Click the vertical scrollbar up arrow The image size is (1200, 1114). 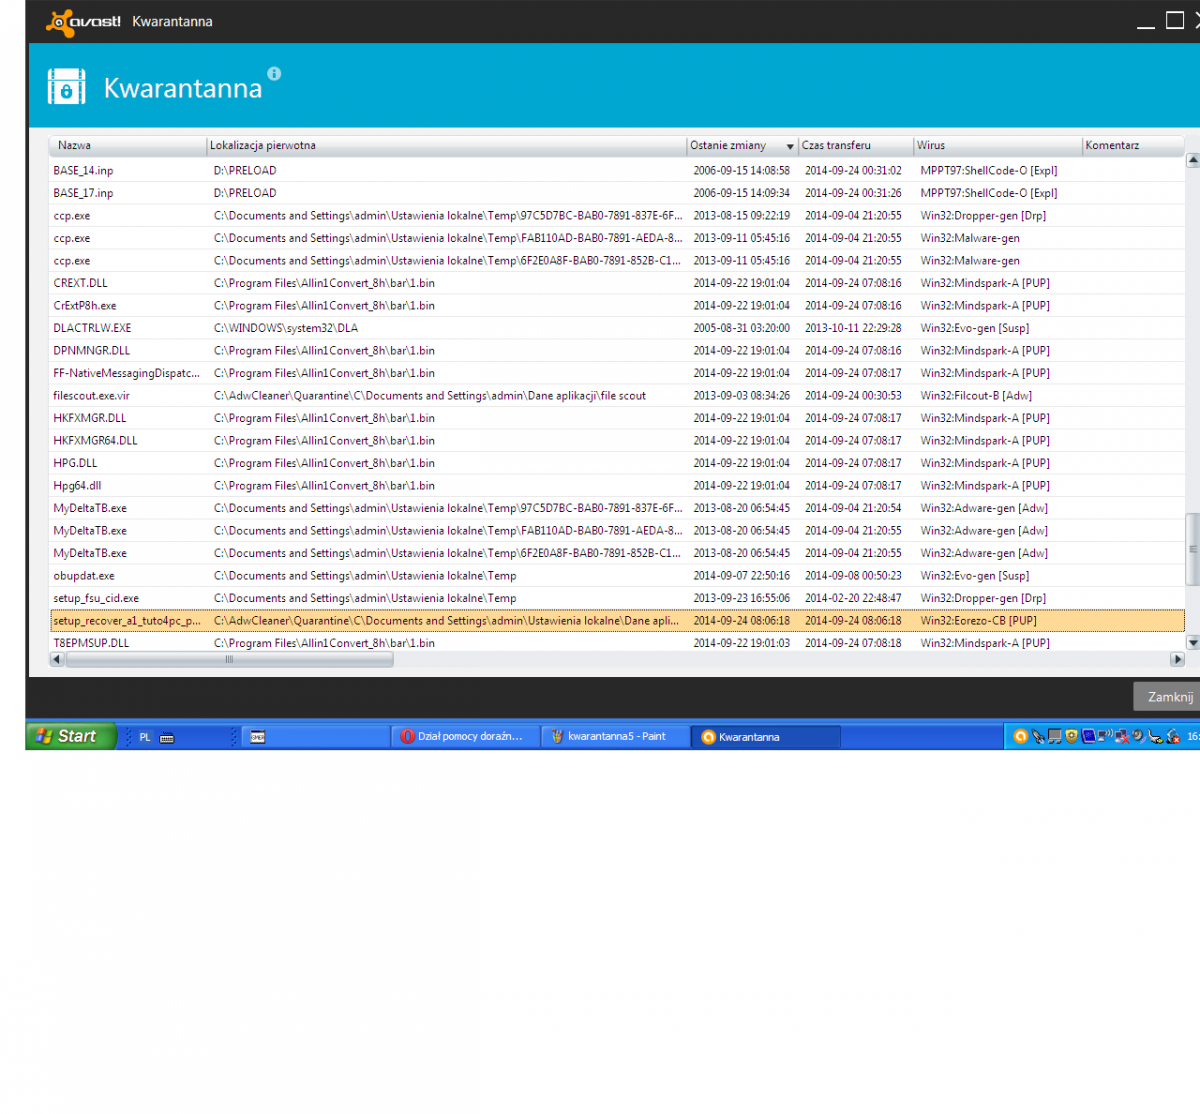click(x=1192, y=160)
